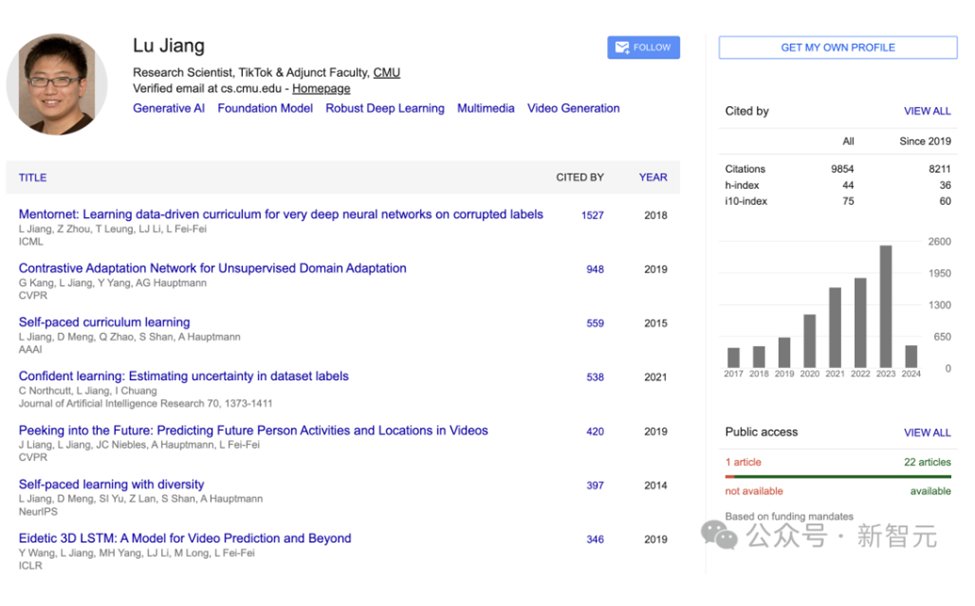
Task: Open GET MY OWN PROFILE button
Action: pos(838,47)
